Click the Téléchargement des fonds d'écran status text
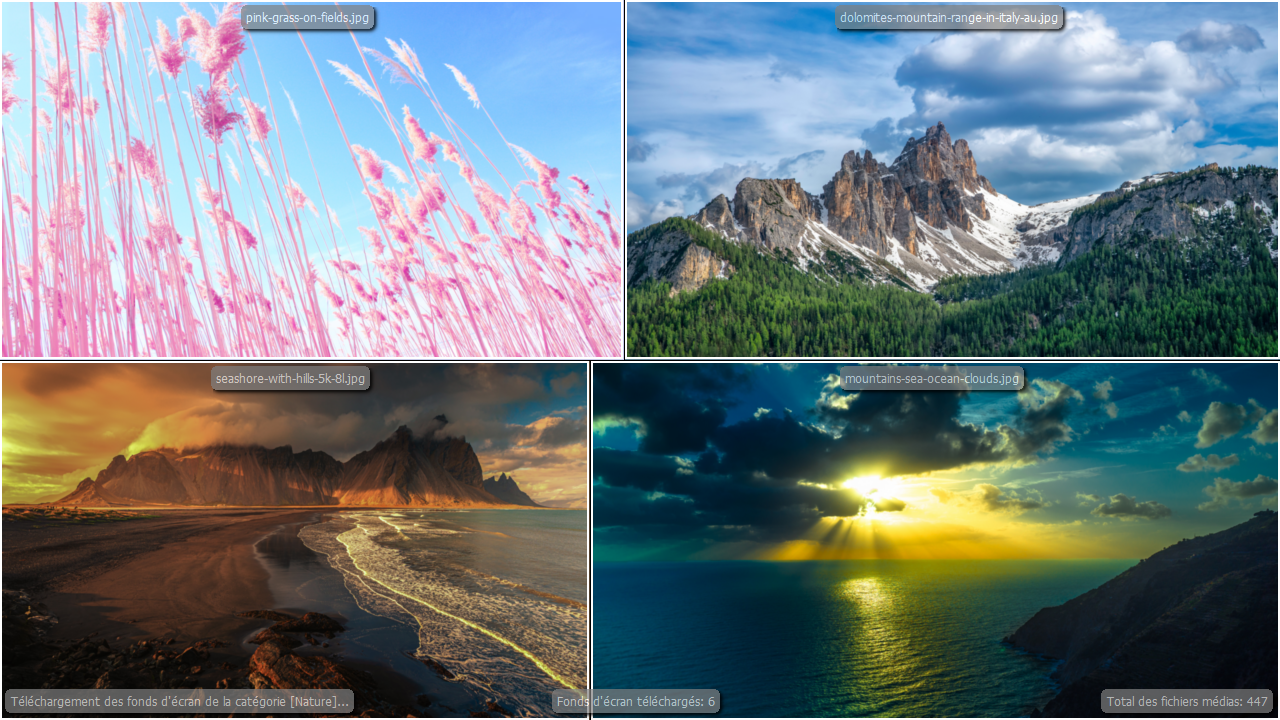The width and height of the screenshot is (1280, 720). pos(180,701)
